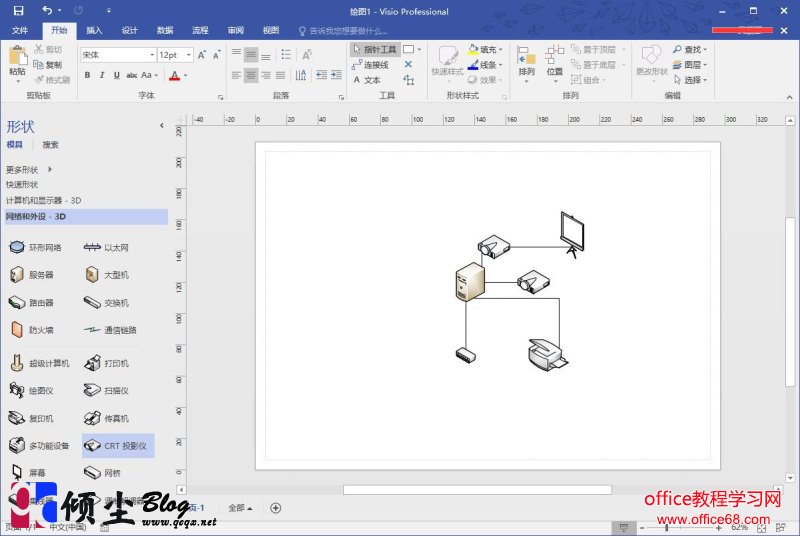The width and height of the screenshot is (800, 536).
Task: Click the Undo arrow icon
Action: coord(47,10)
